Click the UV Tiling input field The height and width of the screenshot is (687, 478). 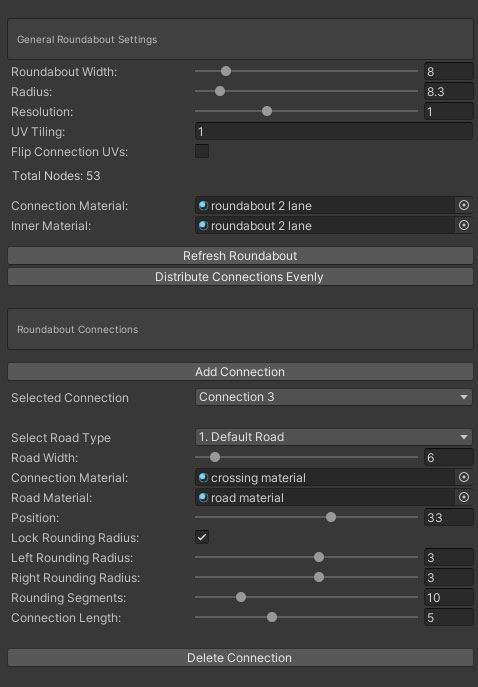[334, 131]
